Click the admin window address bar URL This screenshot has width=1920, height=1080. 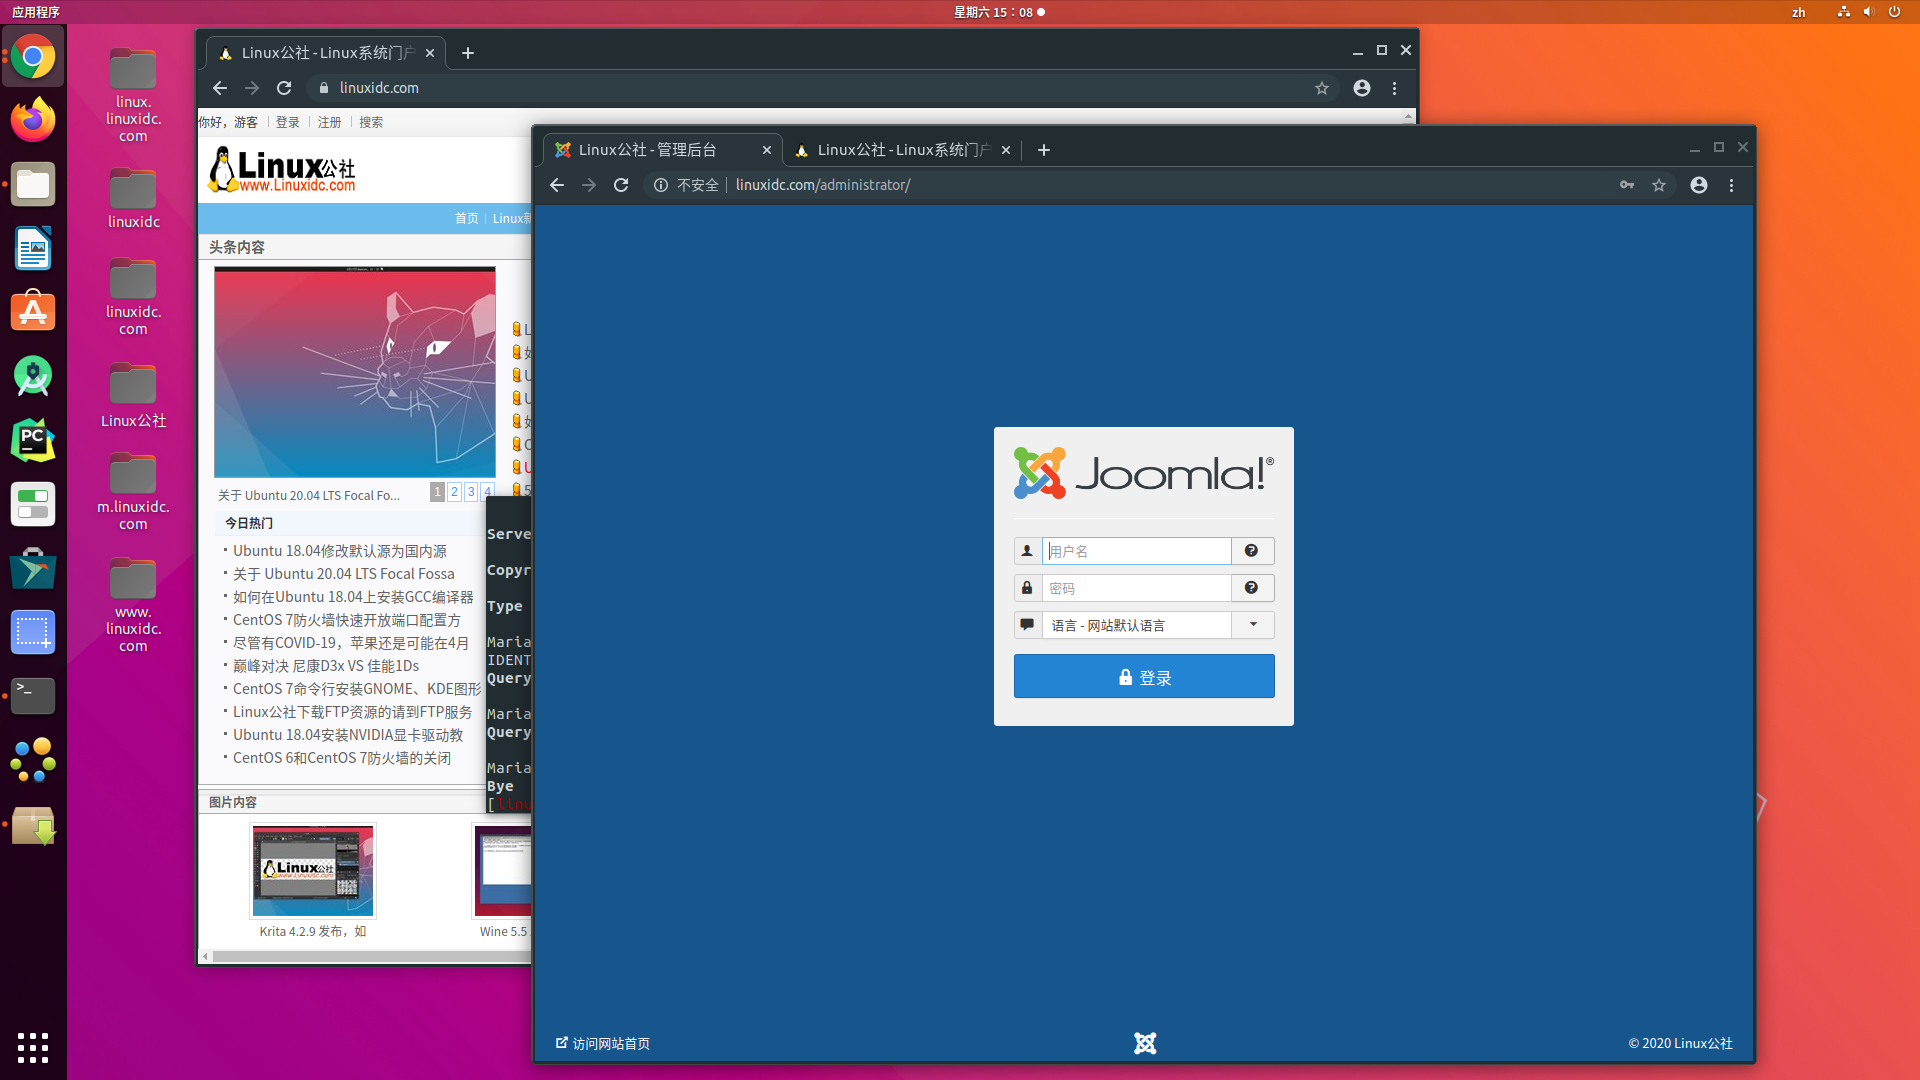(x=823, y=185)
